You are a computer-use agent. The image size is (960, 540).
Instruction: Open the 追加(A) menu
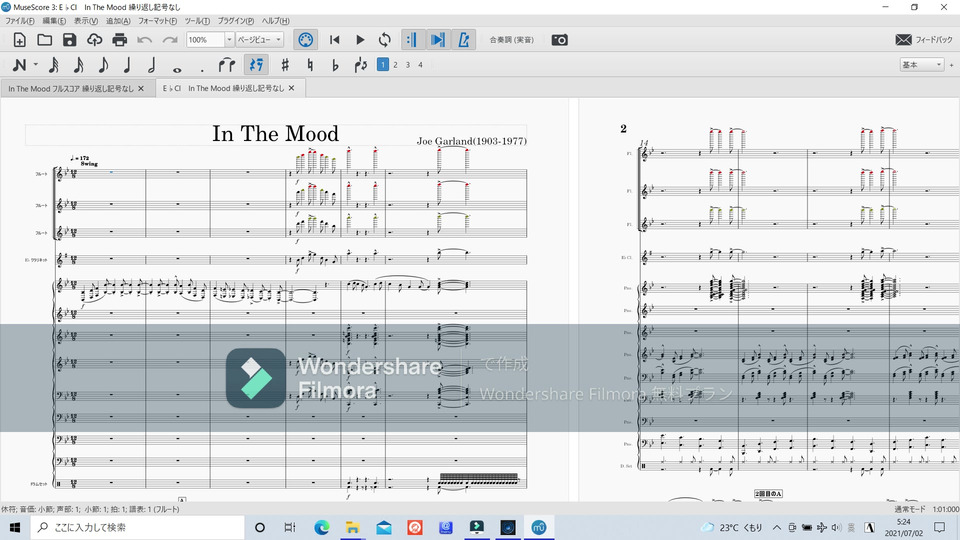118,21
